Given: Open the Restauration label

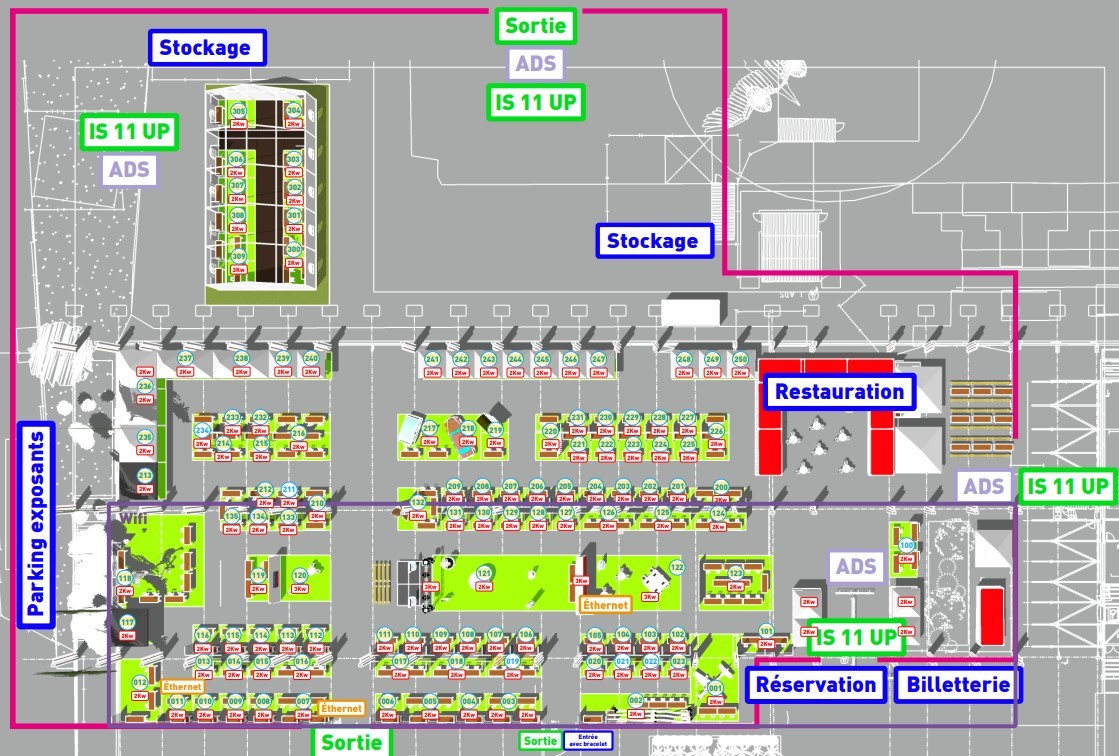Looking at the screenshot, I should [x=839, y=392].
